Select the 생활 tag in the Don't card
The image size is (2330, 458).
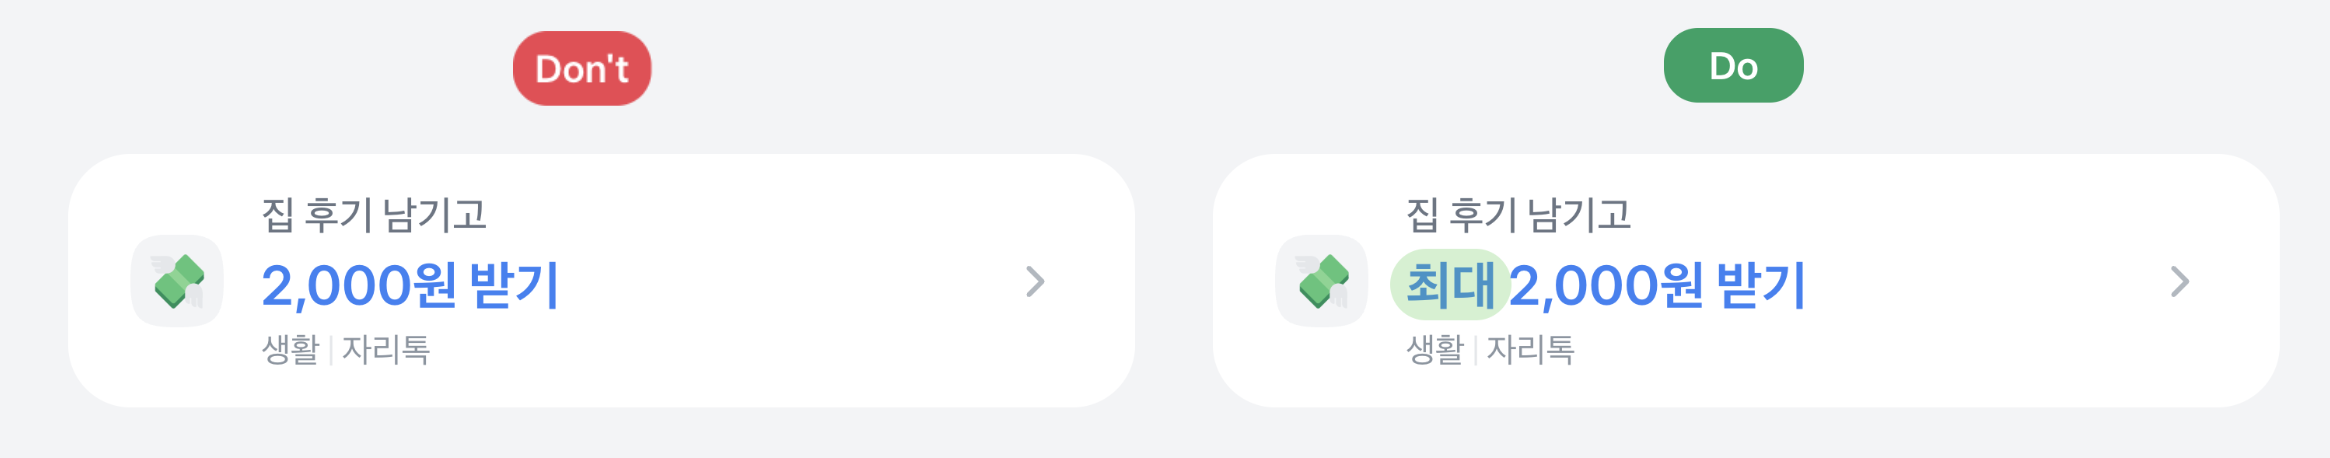[x=290, y=349]
